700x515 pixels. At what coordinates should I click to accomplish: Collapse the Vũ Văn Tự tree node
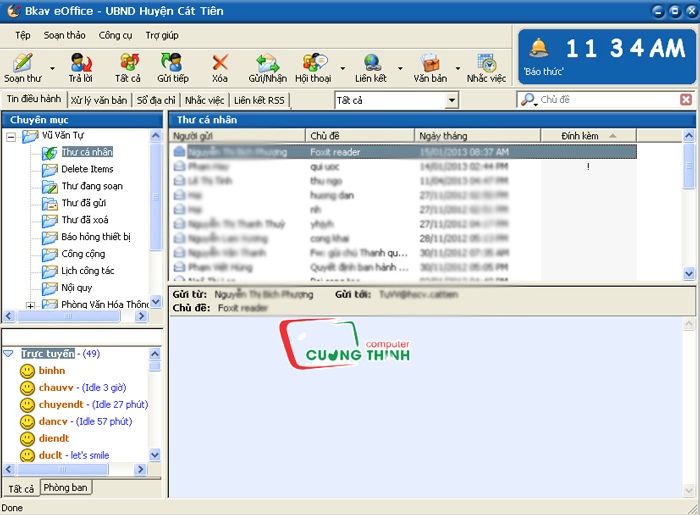11,137
